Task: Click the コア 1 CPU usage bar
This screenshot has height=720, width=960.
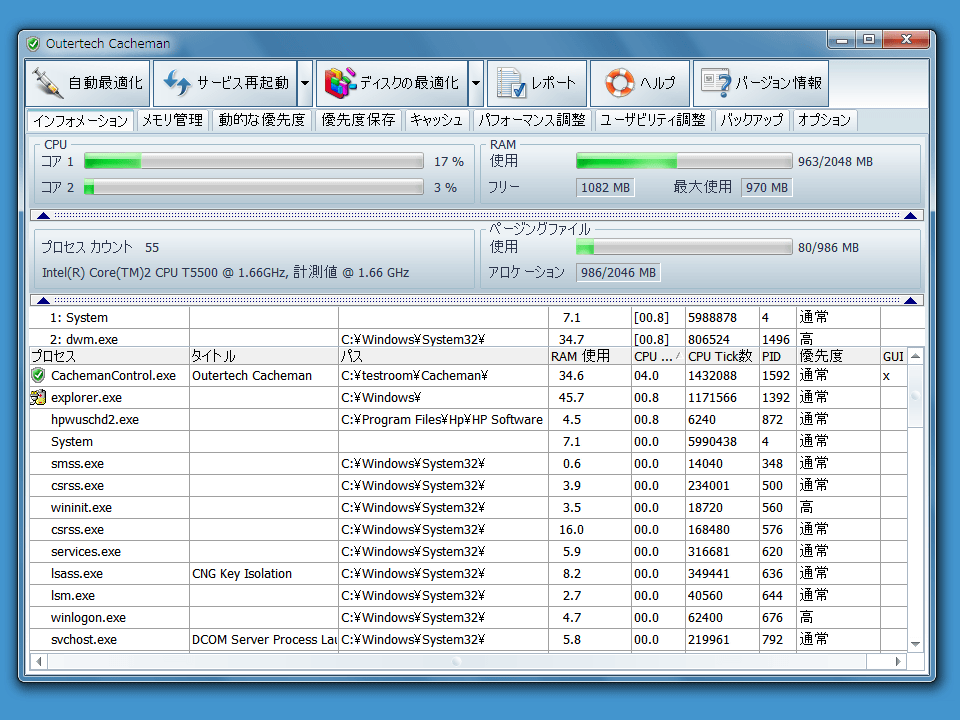Action: tap(253, 161)
